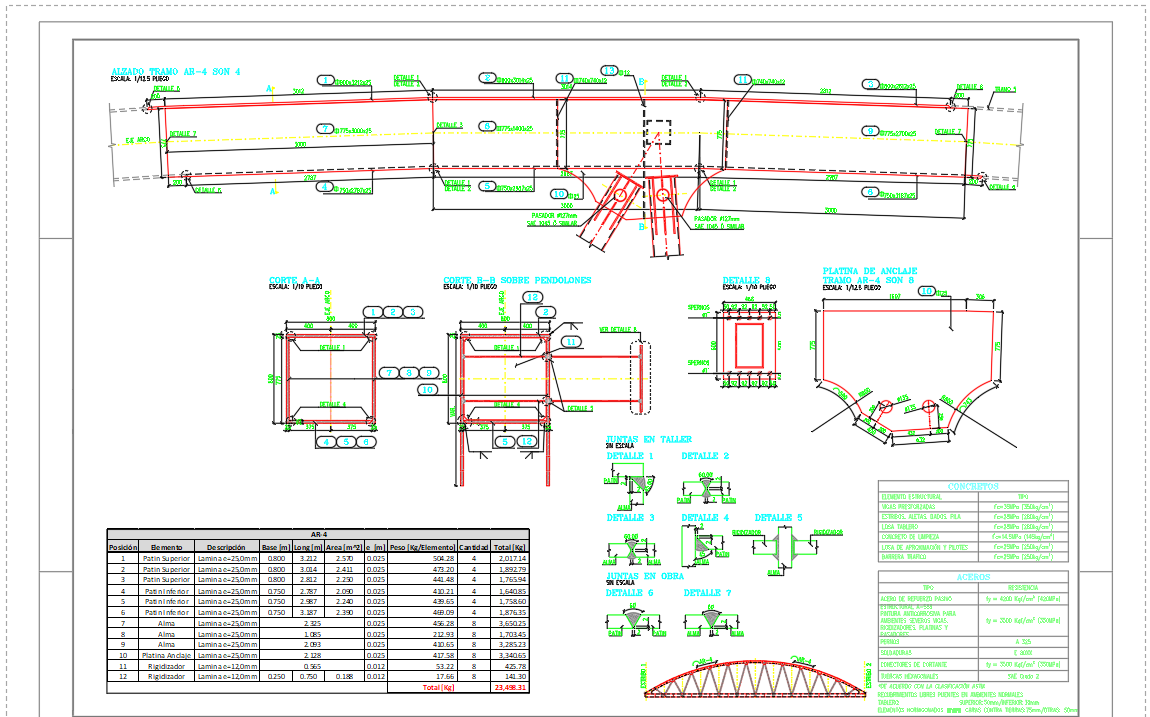Select the DETALLE 2 weld joint drawing
This screenshot has width=1150, height=717.
pyautogui.click(x=704, y=486)
